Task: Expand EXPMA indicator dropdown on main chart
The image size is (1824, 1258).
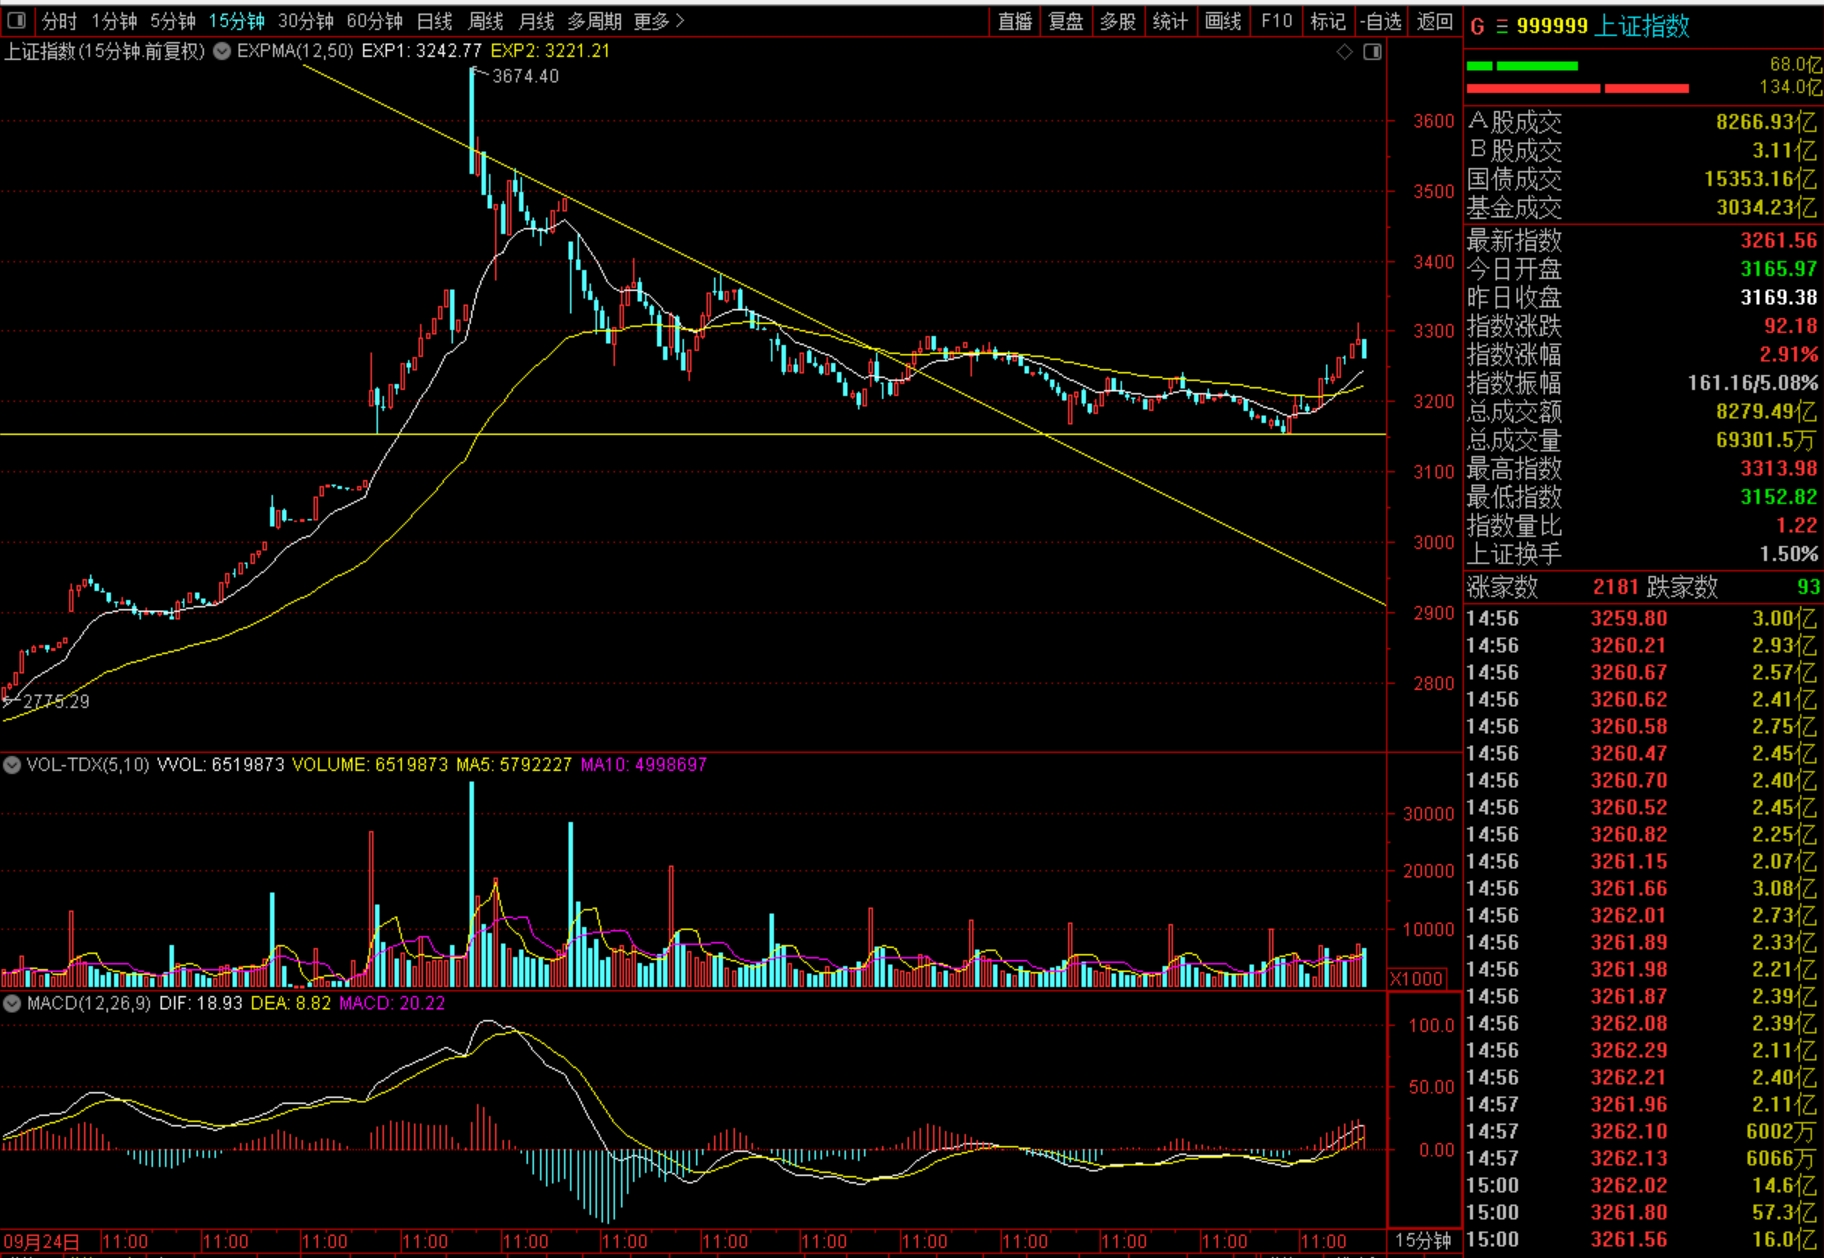Action: 222,51
